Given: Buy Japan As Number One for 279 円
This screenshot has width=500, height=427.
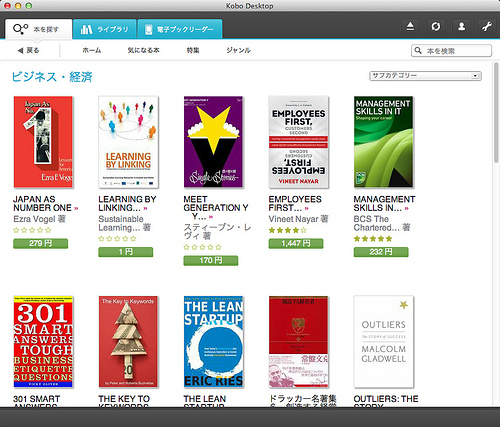Looking at the screenshot, I should click(x=40, y=243).
